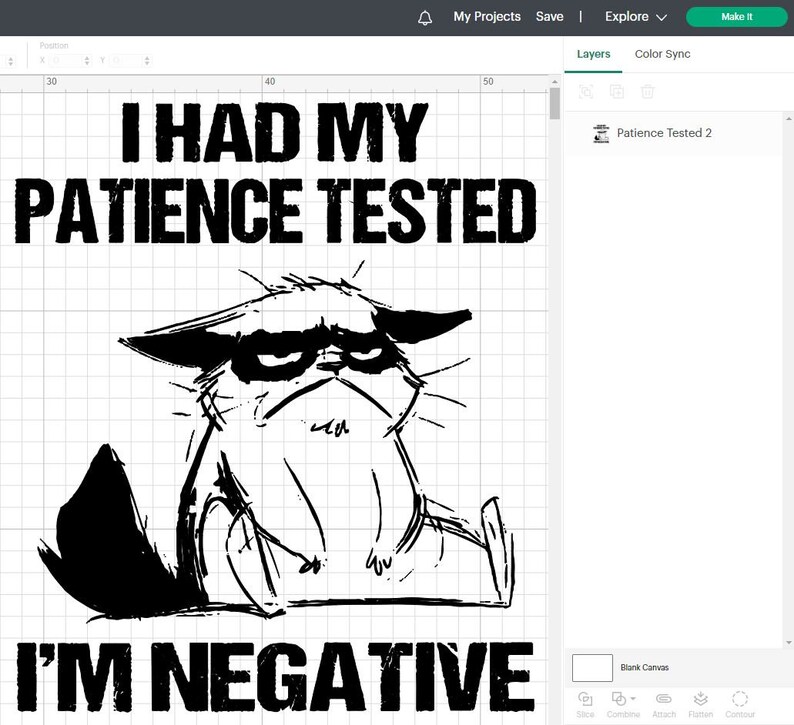Image resolution: width=794 pixels, height=725 pixels.
Task: Click the canvas vertical scrollbar thumb
Action: [x=554, y=104]
